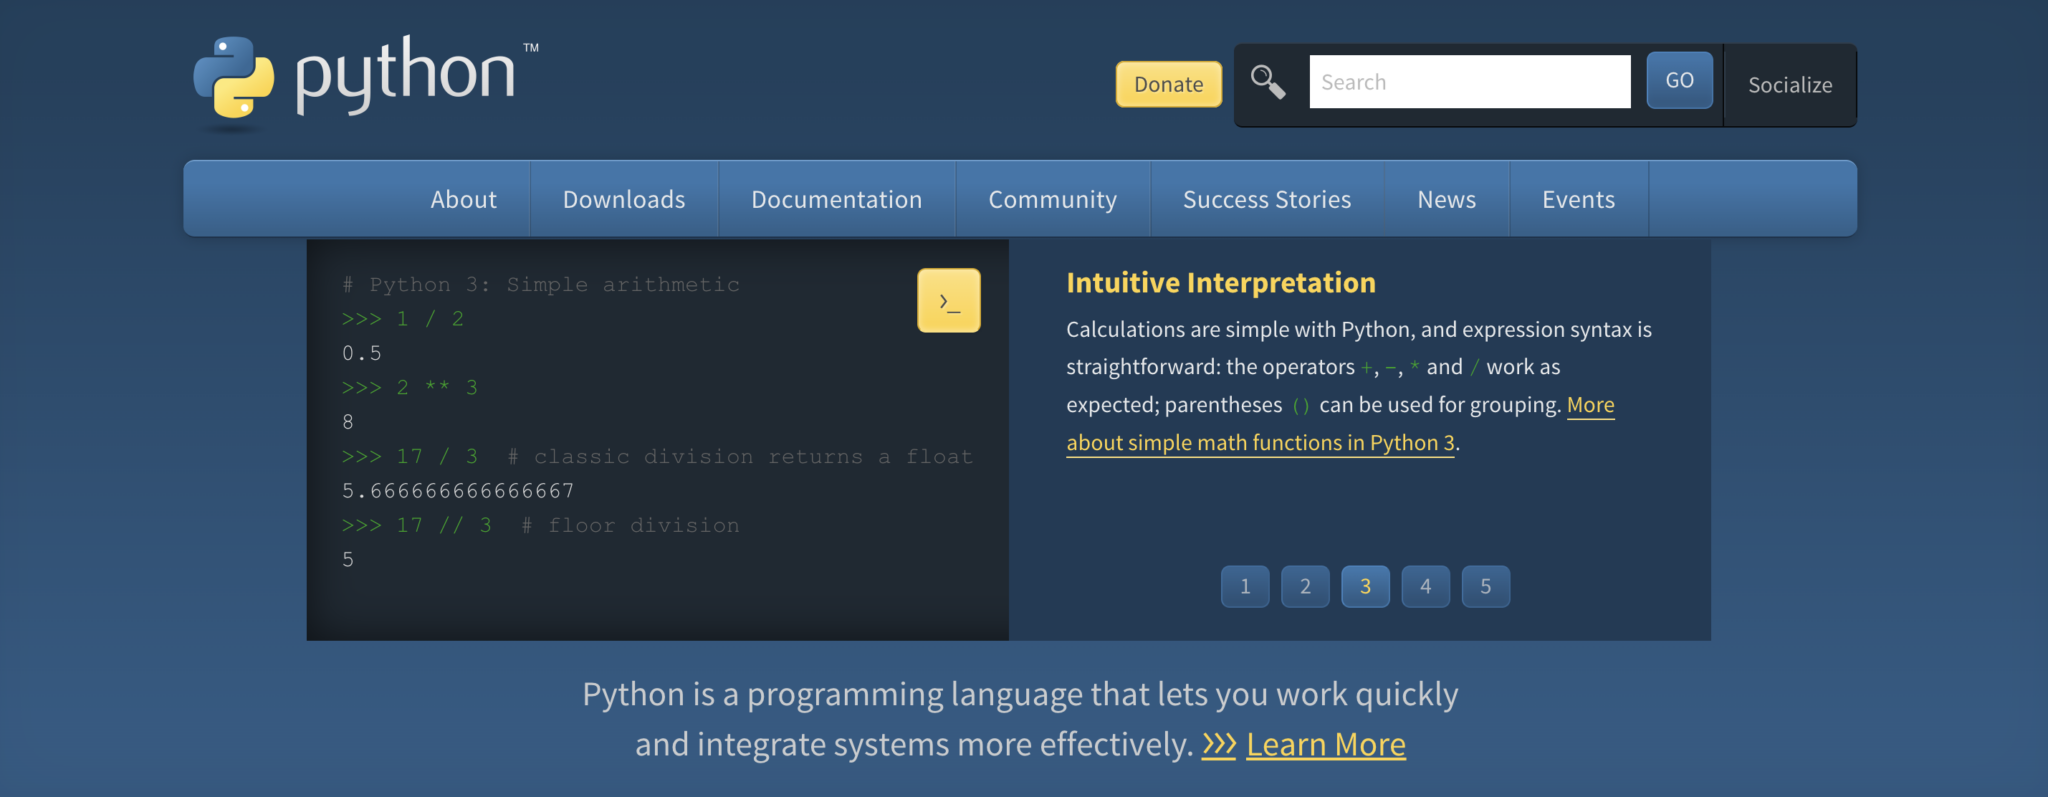Click the magnifying glass search icon

[1267, 82]
